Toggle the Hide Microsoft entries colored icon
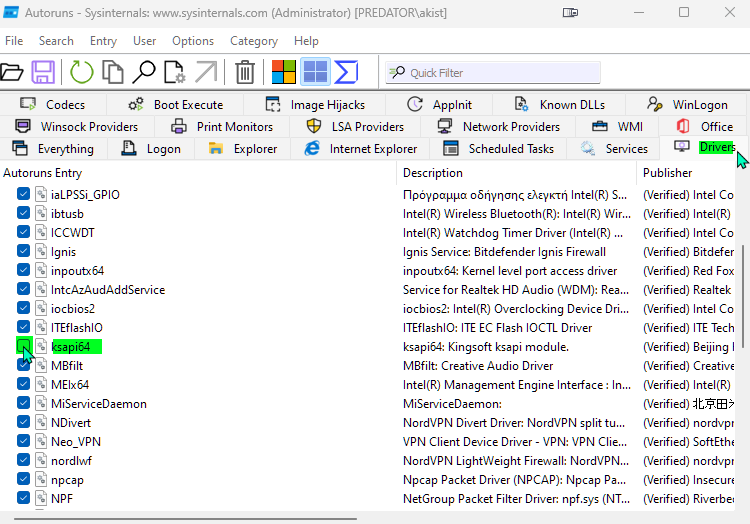Image resolution: width=750 pixels, height=524 pixels. click(284, 72)
